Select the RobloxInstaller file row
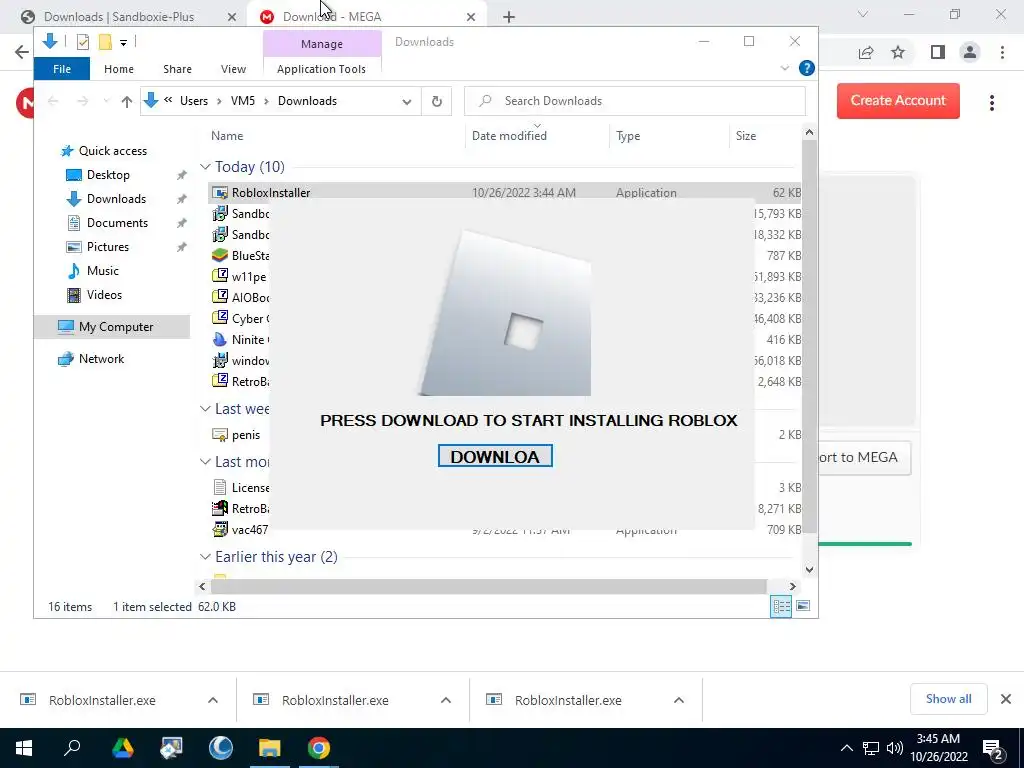Viewport: 1024px width, 768px height. point(504,193)
